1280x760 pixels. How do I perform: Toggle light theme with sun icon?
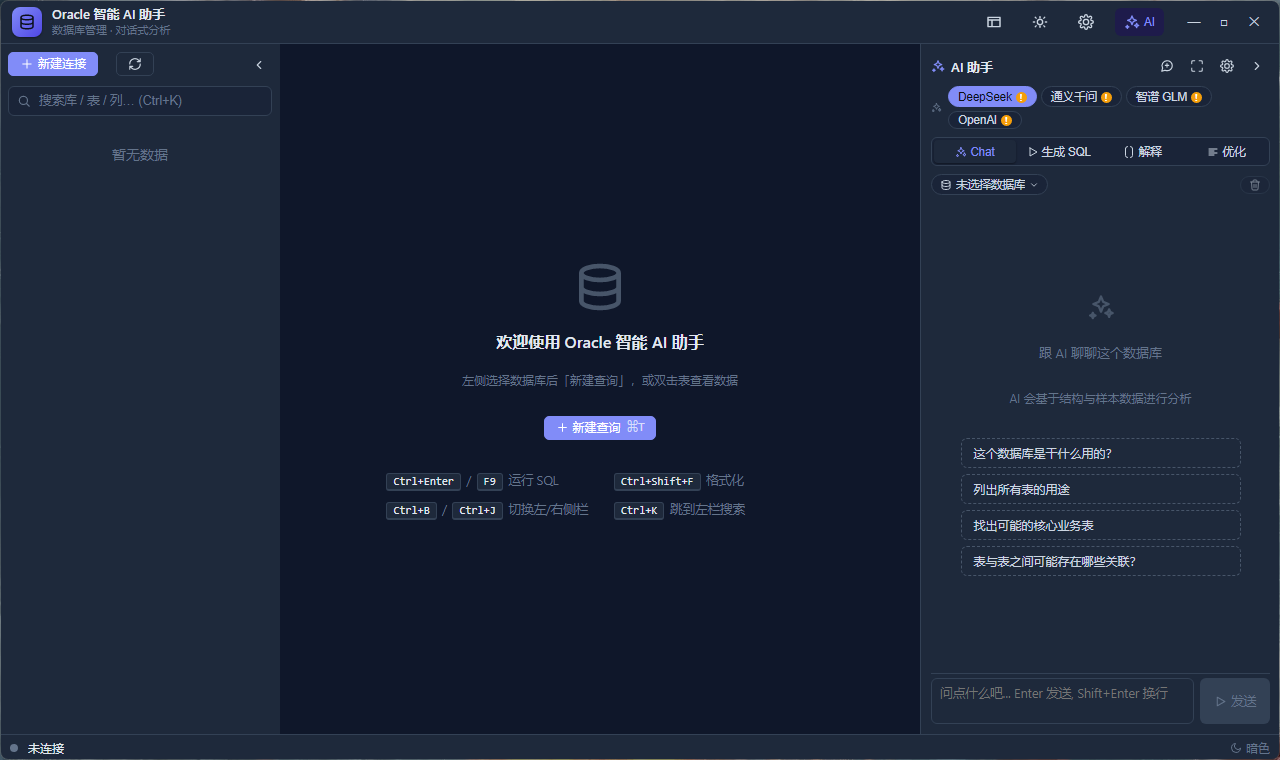[1040, 22]
